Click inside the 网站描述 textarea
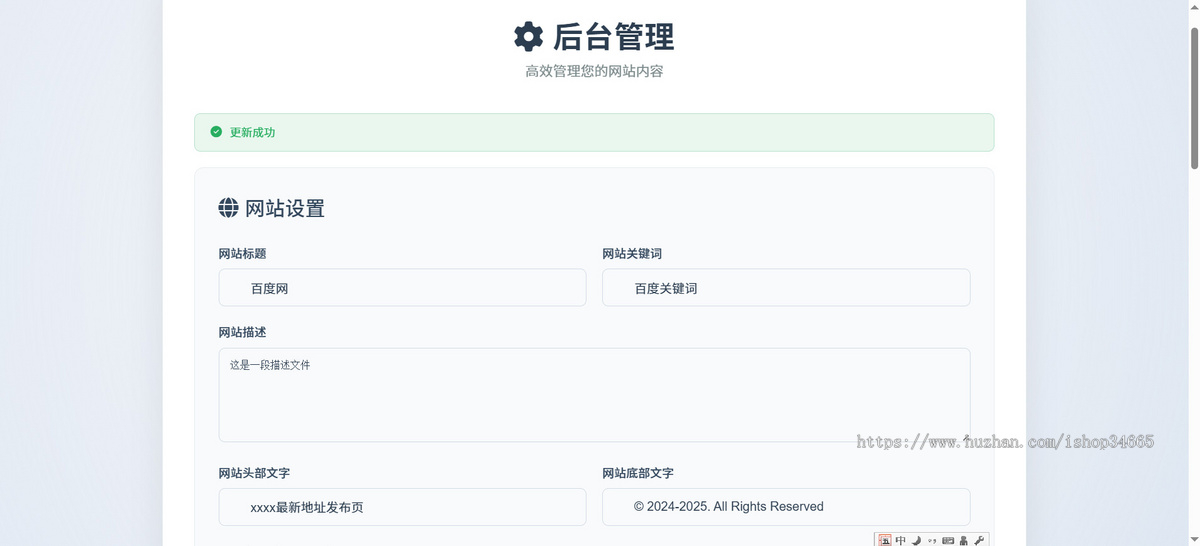1200x546 pixels. tap(594, 395)
